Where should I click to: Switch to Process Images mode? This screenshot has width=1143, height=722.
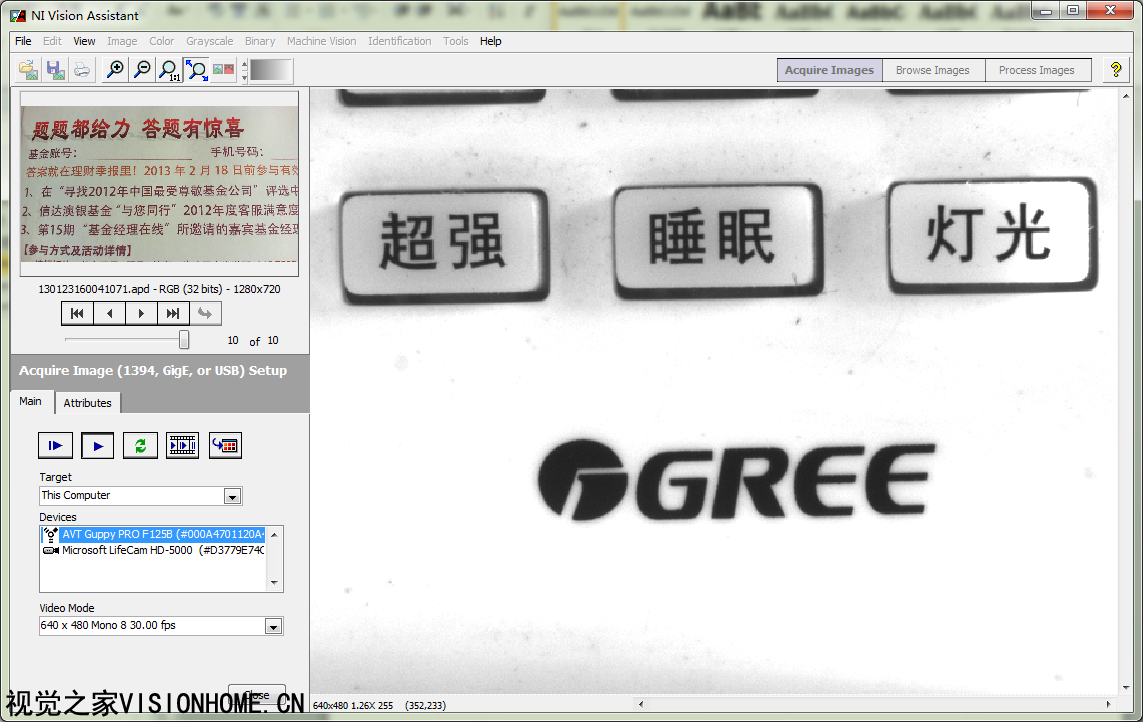[1037, 70]
